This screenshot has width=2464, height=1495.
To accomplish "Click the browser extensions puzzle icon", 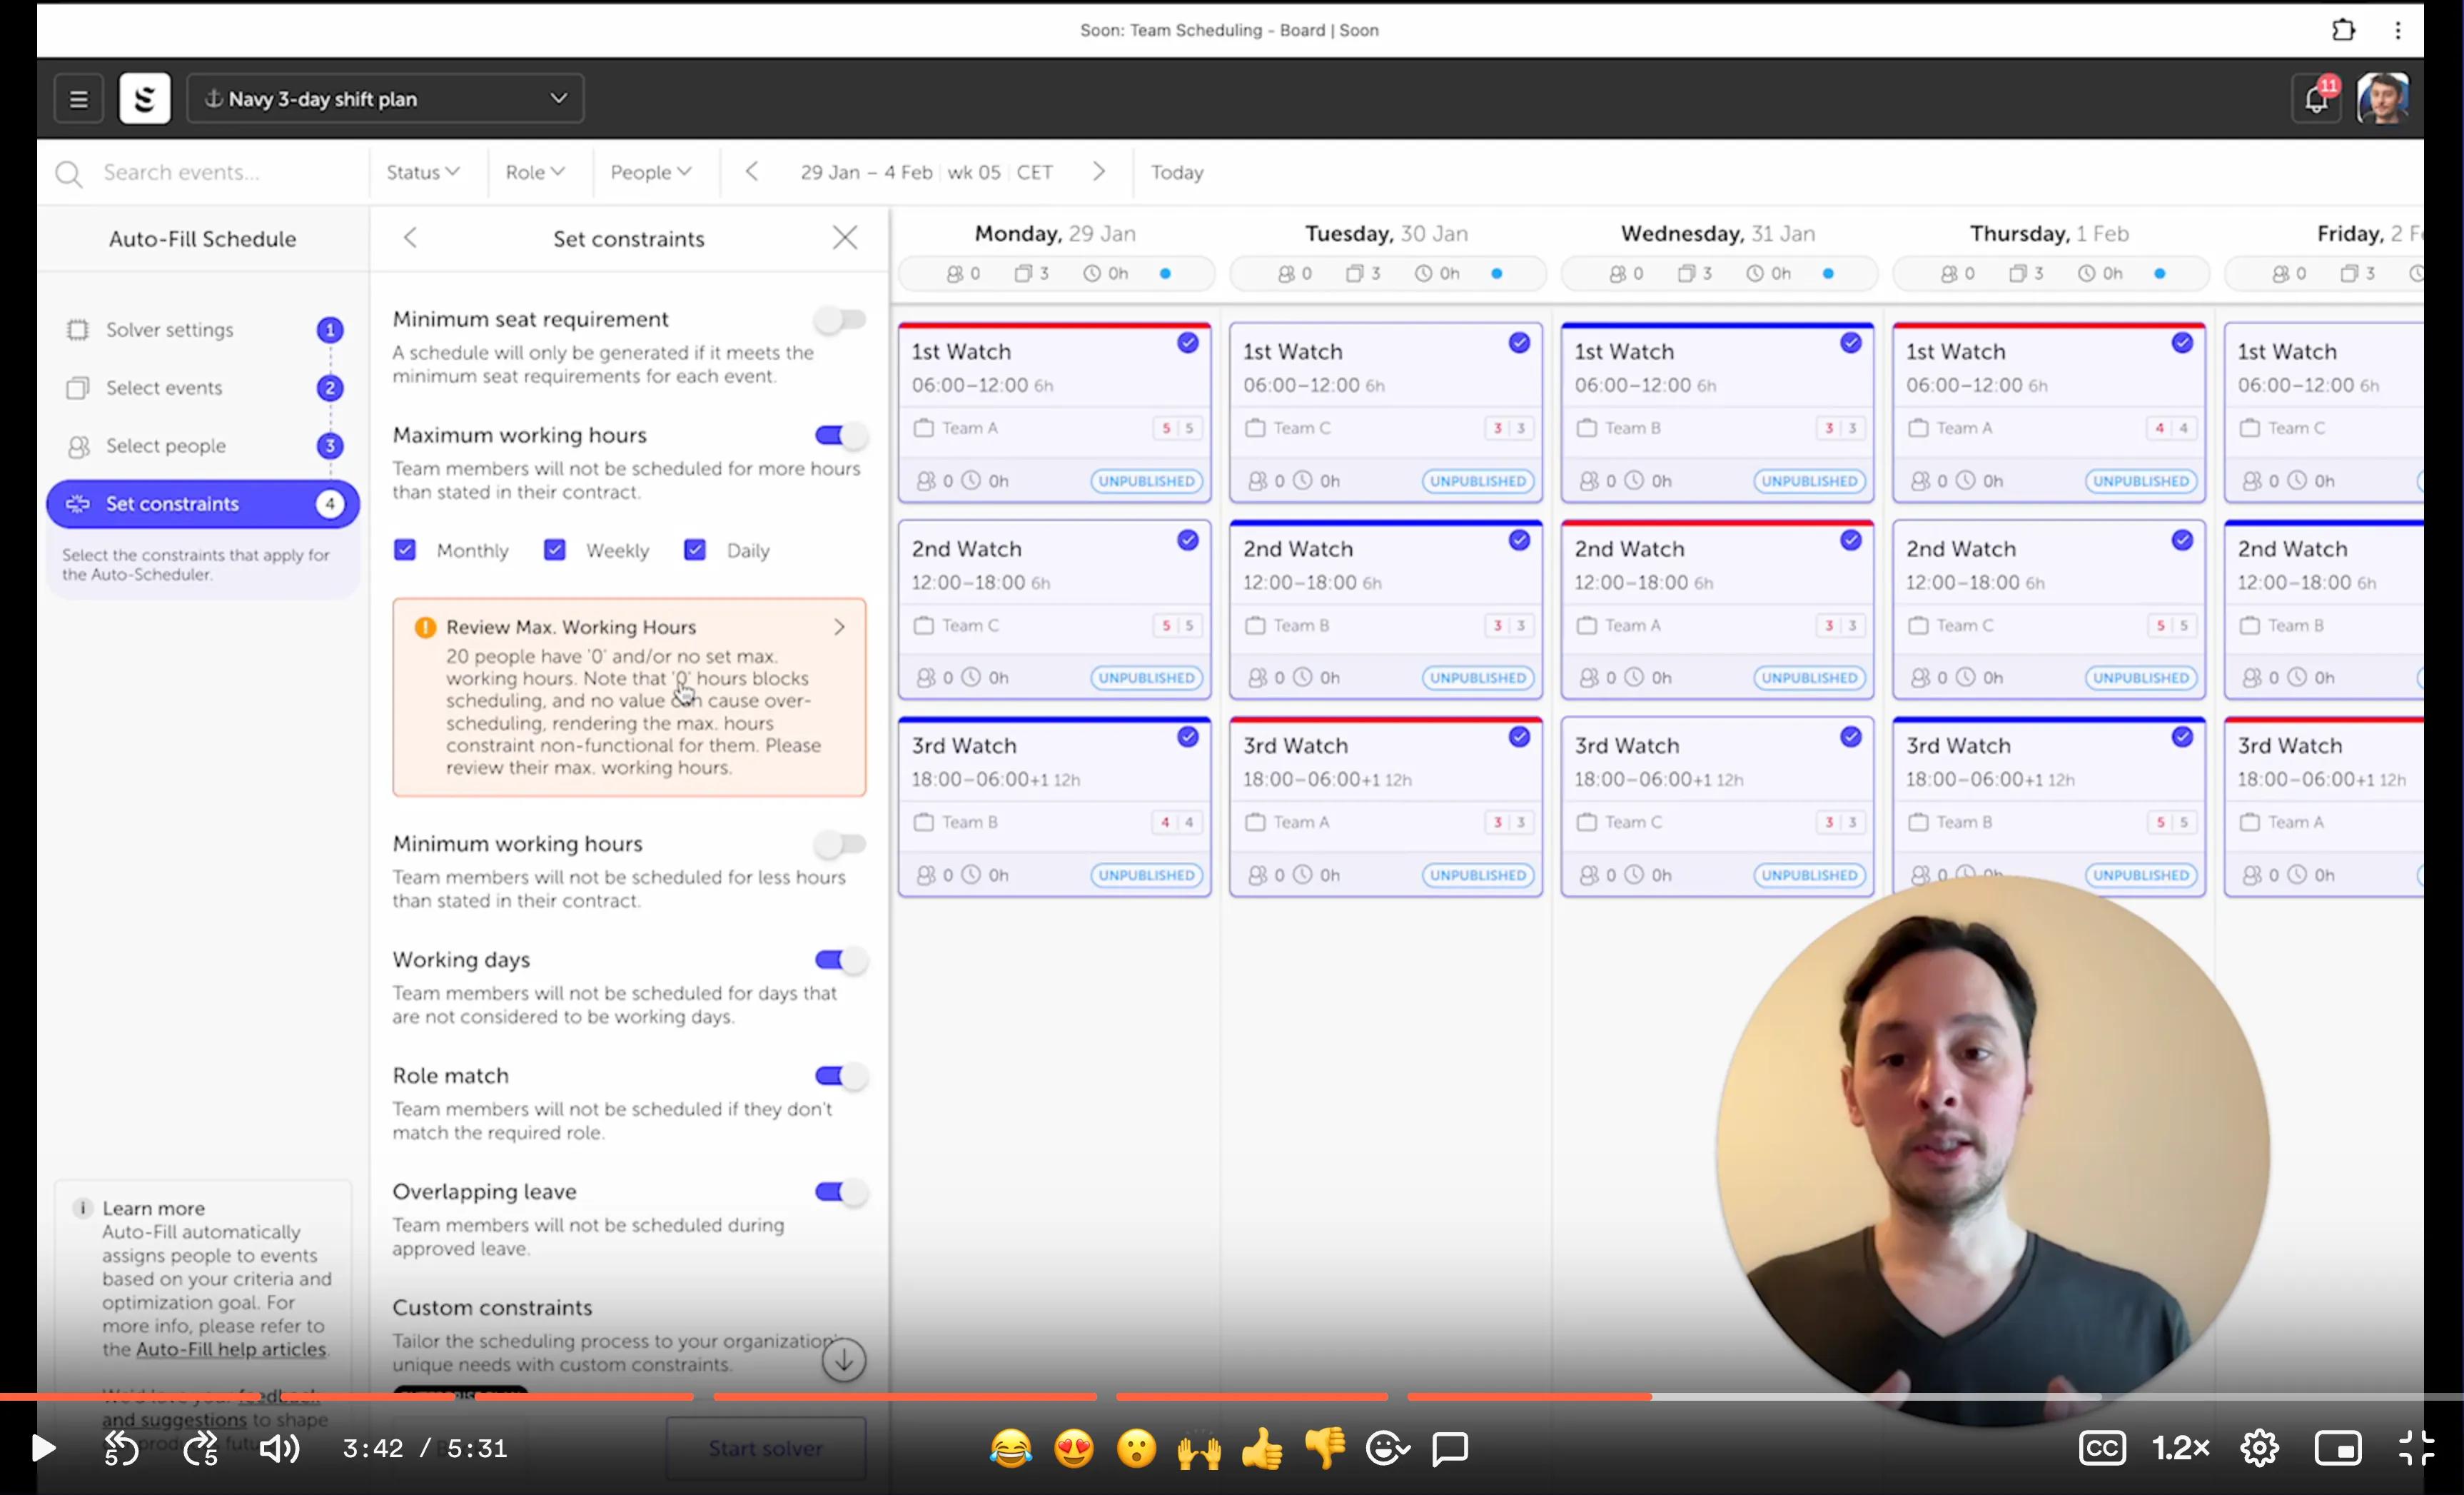I will tap(2343, 30).
